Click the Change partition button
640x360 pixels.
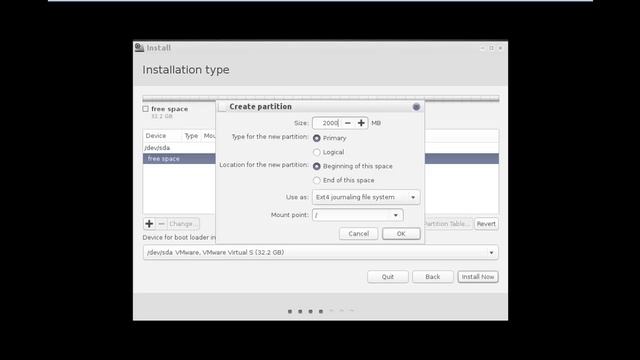click(183, 224)
